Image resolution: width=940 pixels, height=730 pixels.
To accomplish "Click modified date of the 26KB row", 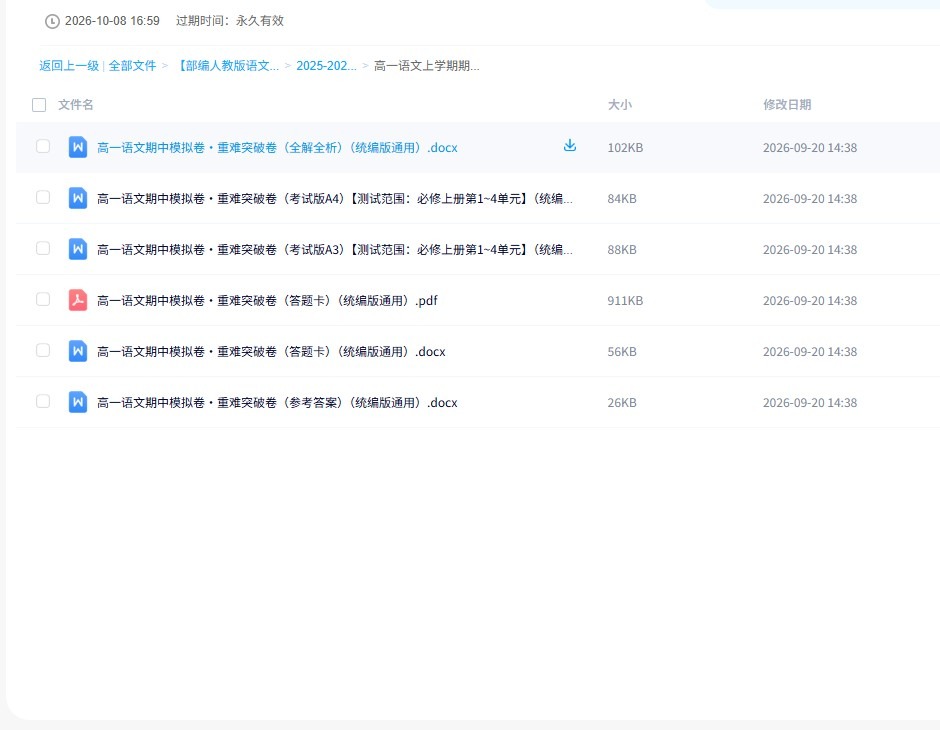I will coord(809,402).
